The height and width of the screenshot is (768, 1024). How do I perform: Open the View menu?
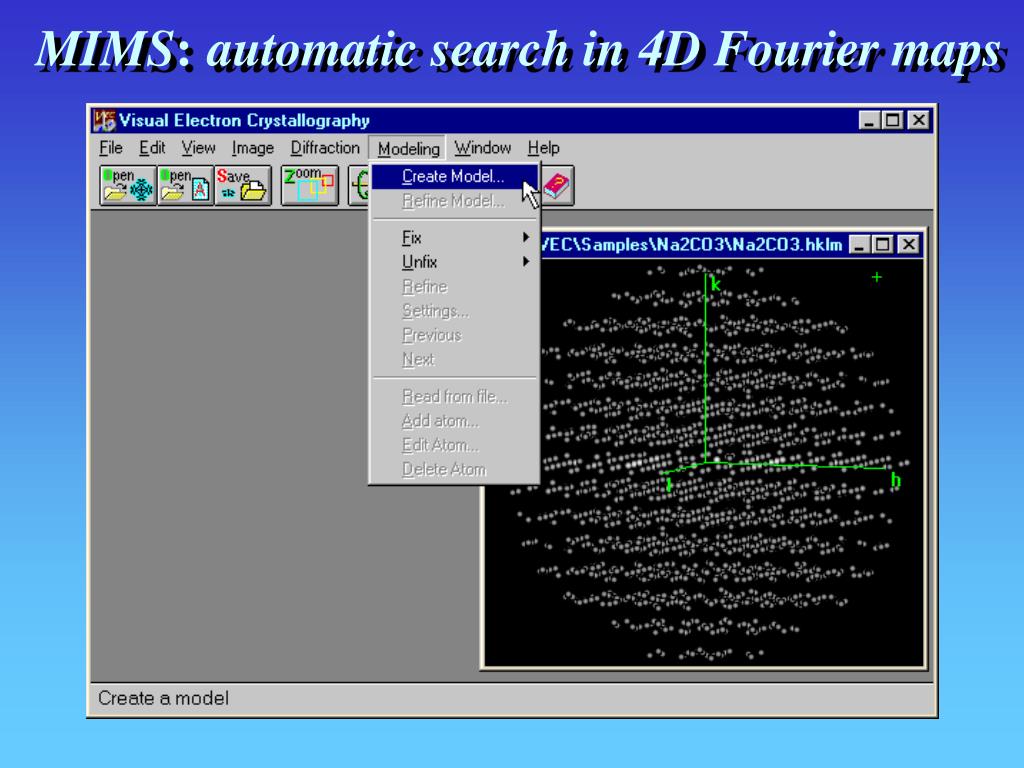click(199, 148)
